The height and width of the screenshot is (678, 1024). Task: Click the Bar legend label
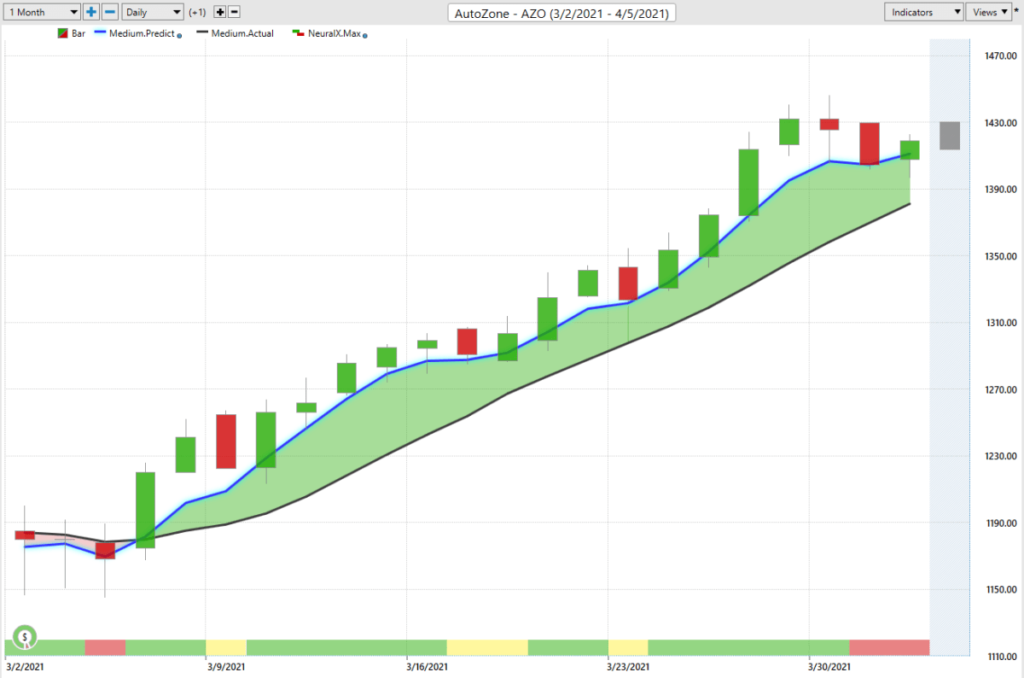click(78, 33)
